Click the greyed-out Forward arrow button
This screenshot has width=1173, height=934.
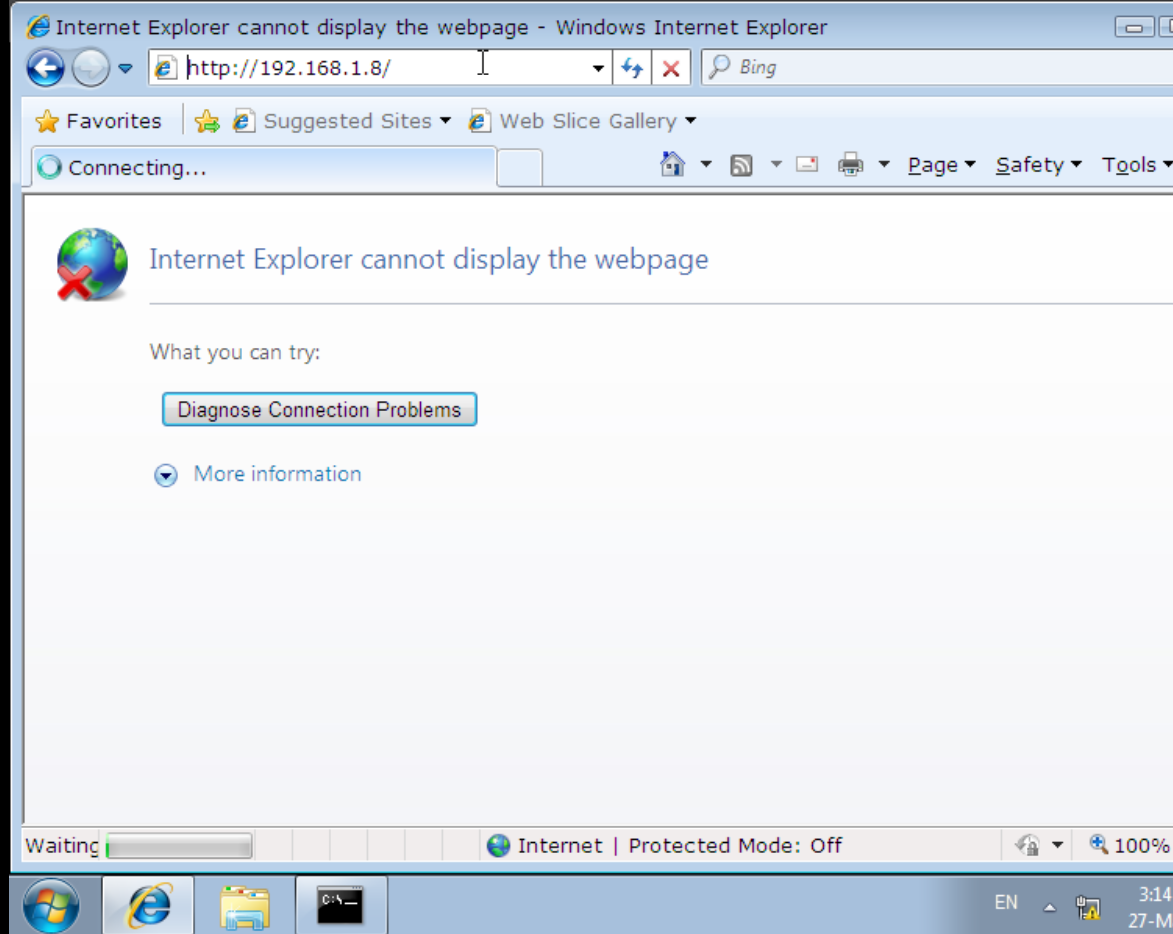click(91, 68)
